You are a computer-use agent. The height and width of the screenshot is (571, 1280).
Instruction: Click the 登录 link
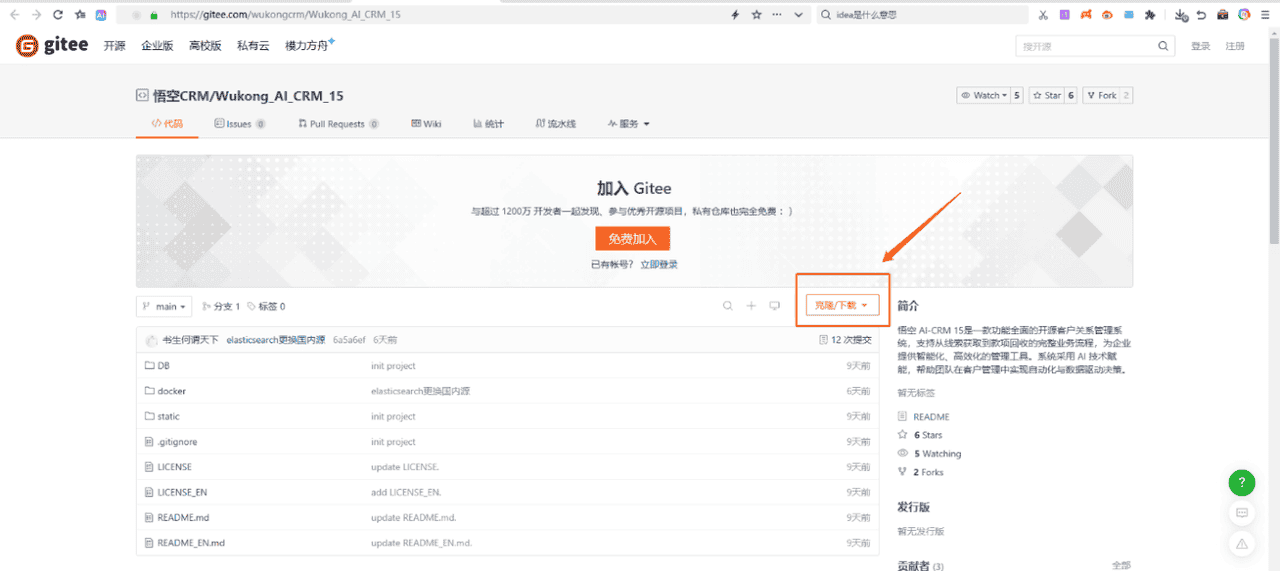[x=1200, y=46]
